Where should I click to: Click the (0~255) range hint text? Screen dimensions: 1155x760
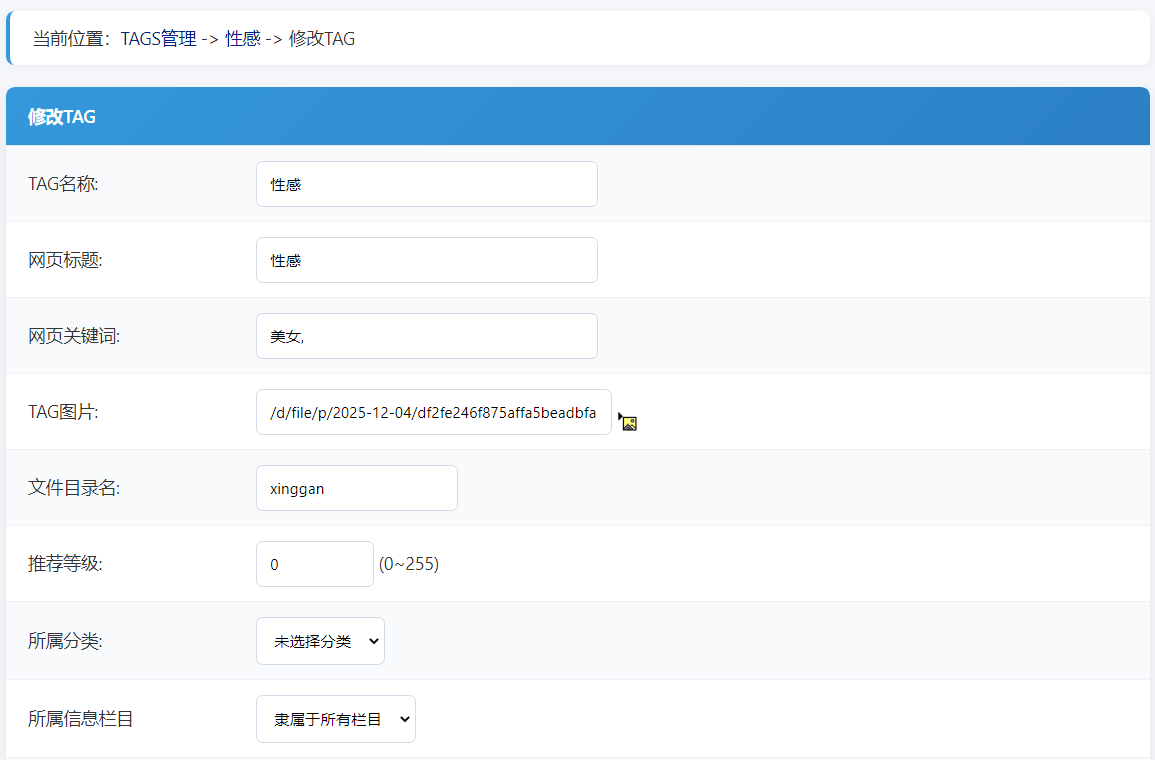pos(409,564)
